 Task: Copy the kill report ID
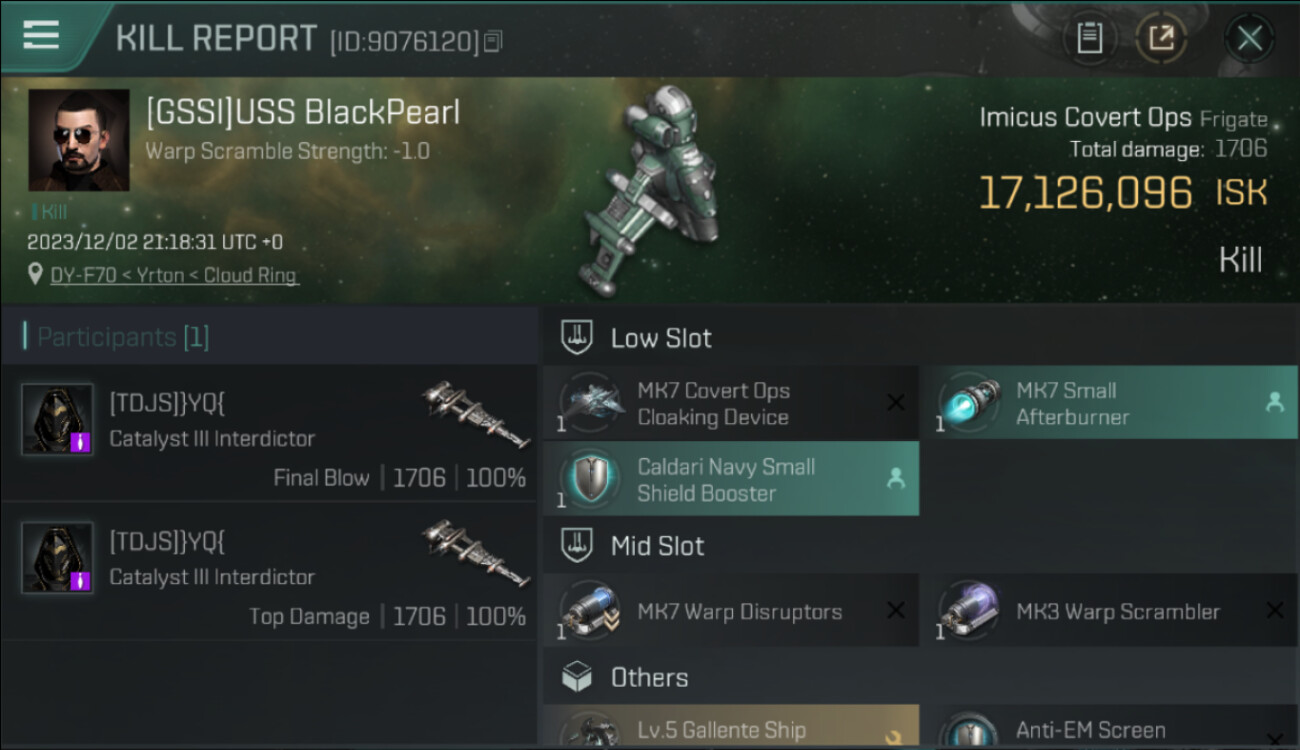pos(492,42)
